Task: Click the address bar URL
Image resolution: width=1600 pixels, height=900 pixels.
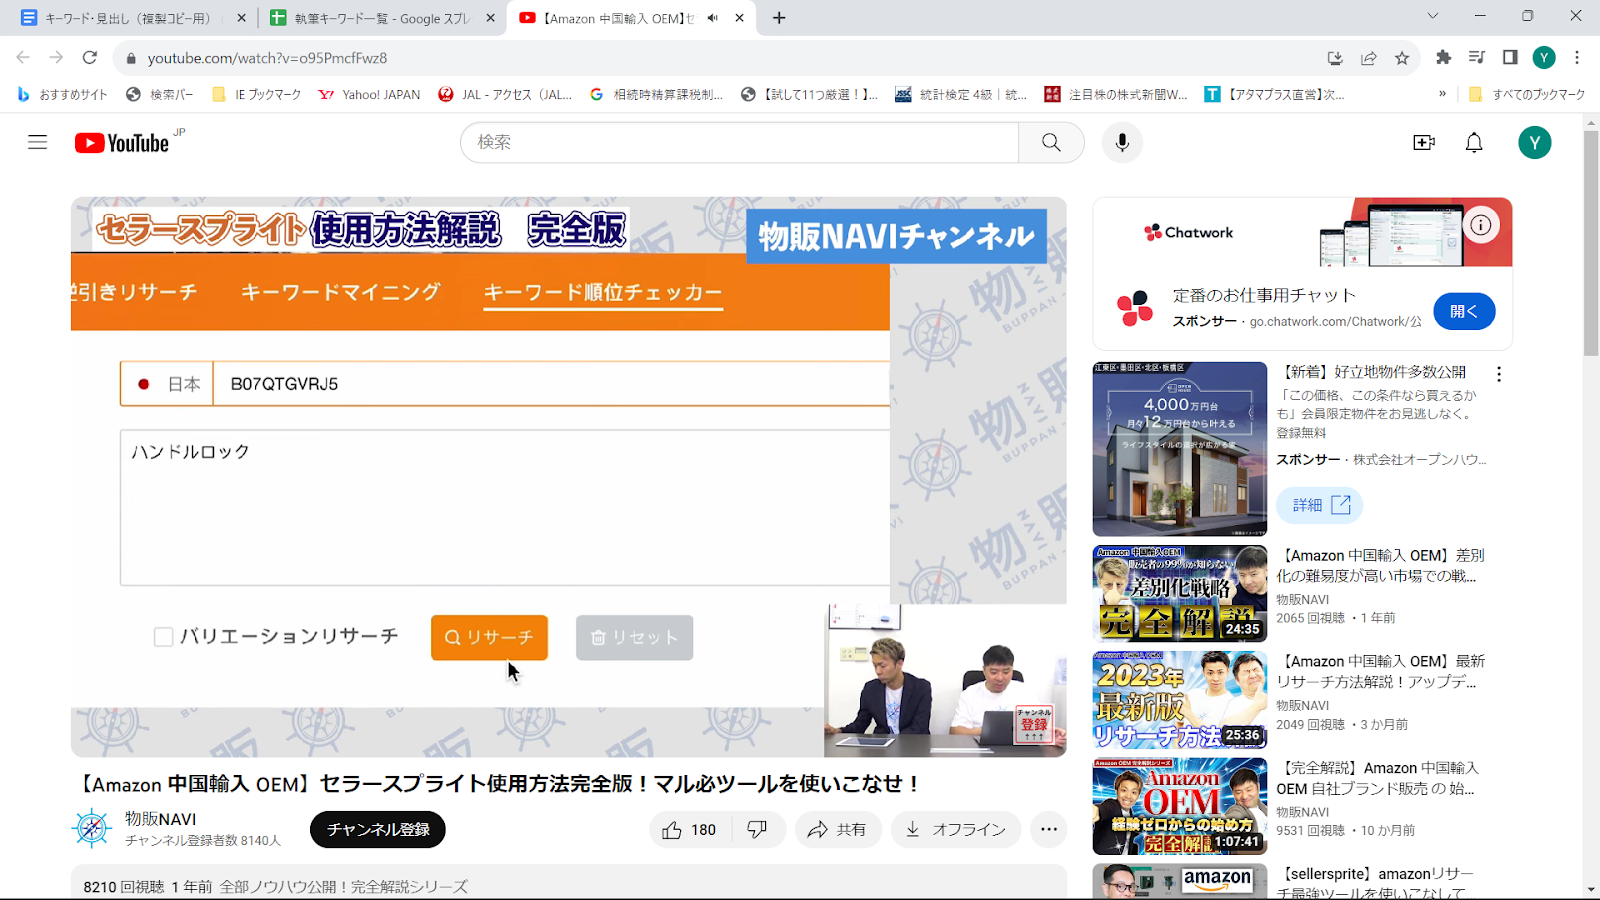Action: pos(267,58)
